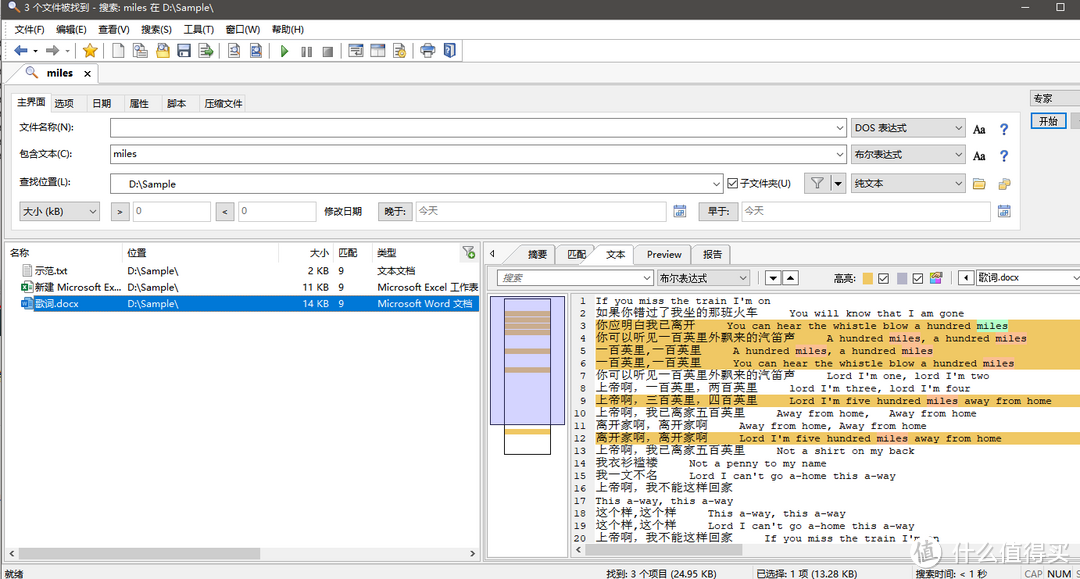Click the word-wrap view layout icon
Image resolution: width=1080 pixels, height=579 pixels.
click(x=355, y=50)
